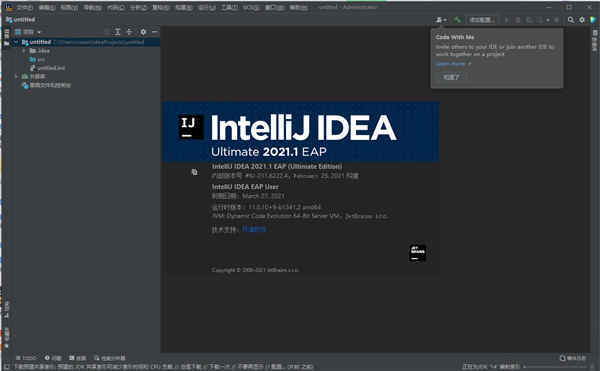The height and width of the screenshot is (371, 600).
Task: Open the Project view selector dropdown
Action: [29, 32]
